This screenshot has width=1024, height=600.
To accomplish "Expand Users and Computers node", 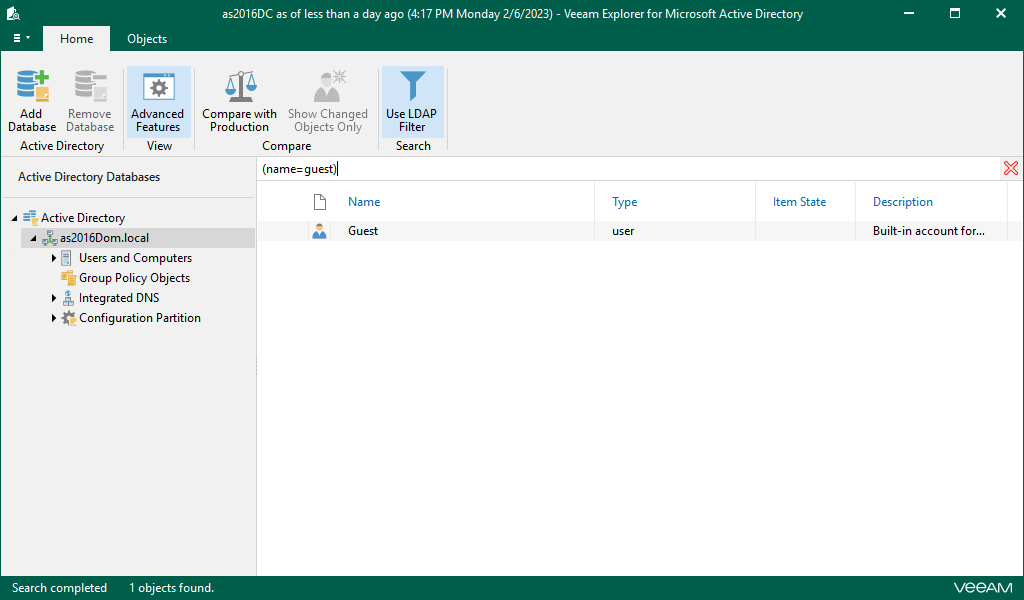I will (54, 259).
